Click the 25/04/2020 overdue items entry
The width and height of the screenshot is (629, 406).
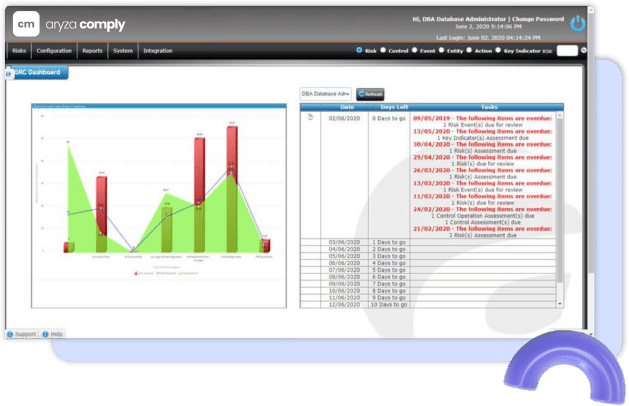483,157
